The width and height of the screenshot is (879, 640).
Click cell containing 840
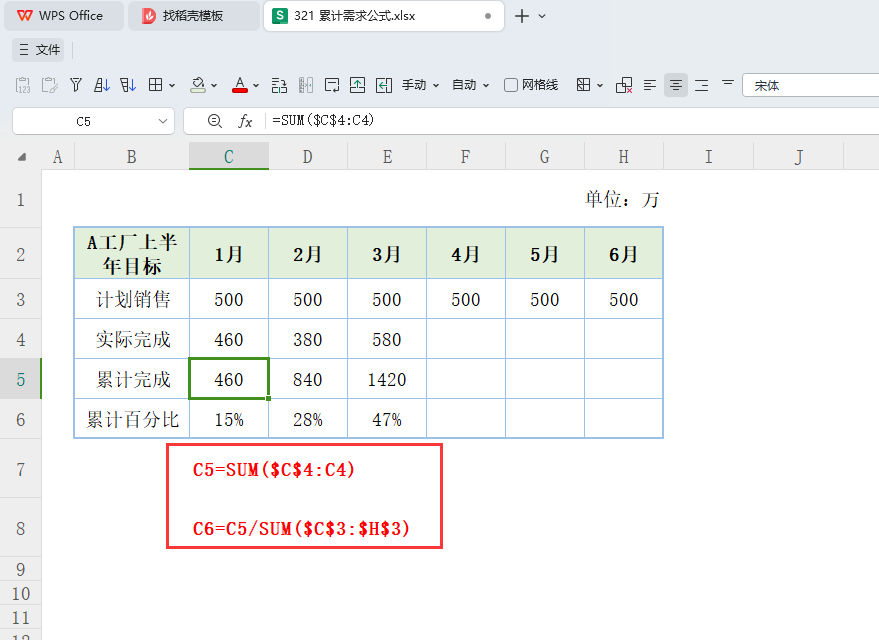308,379
